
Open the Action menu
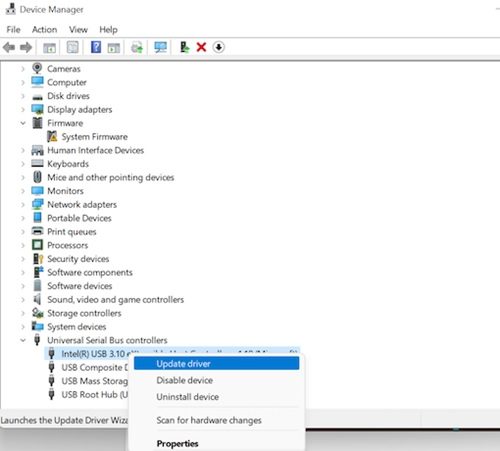click(44, 30)
